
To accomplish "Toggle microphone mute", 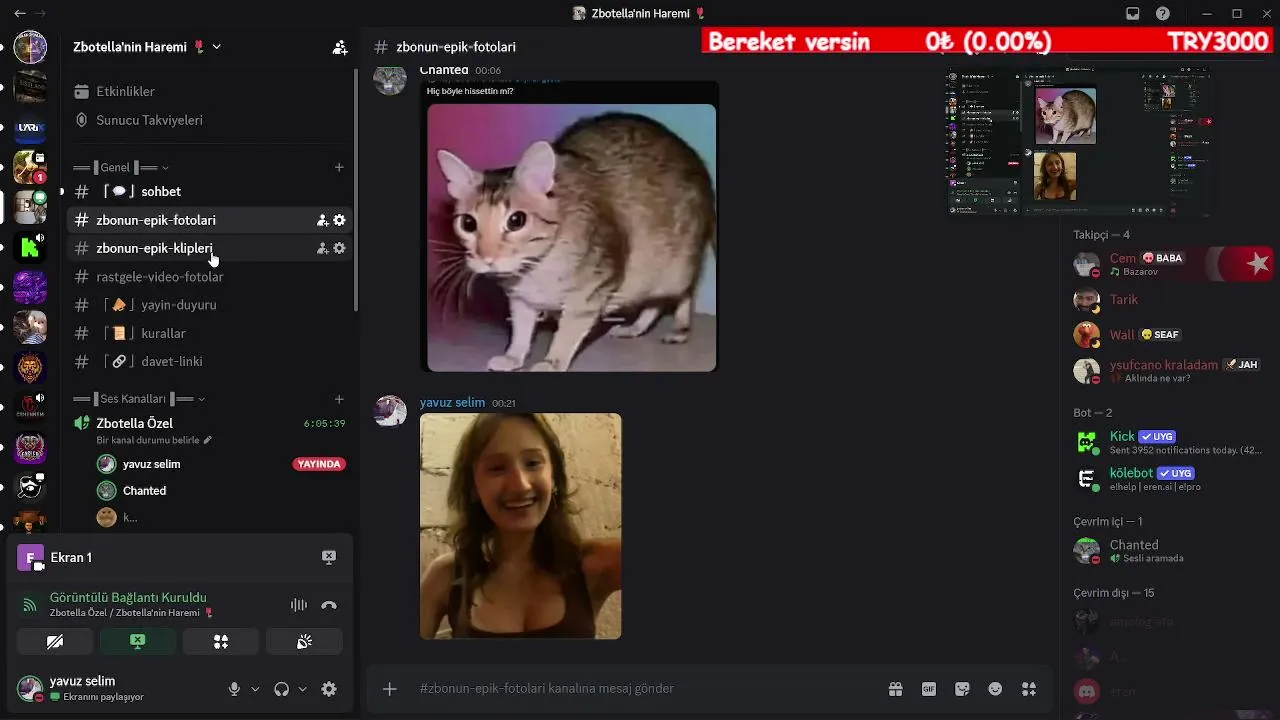I will tap(234, 689).
